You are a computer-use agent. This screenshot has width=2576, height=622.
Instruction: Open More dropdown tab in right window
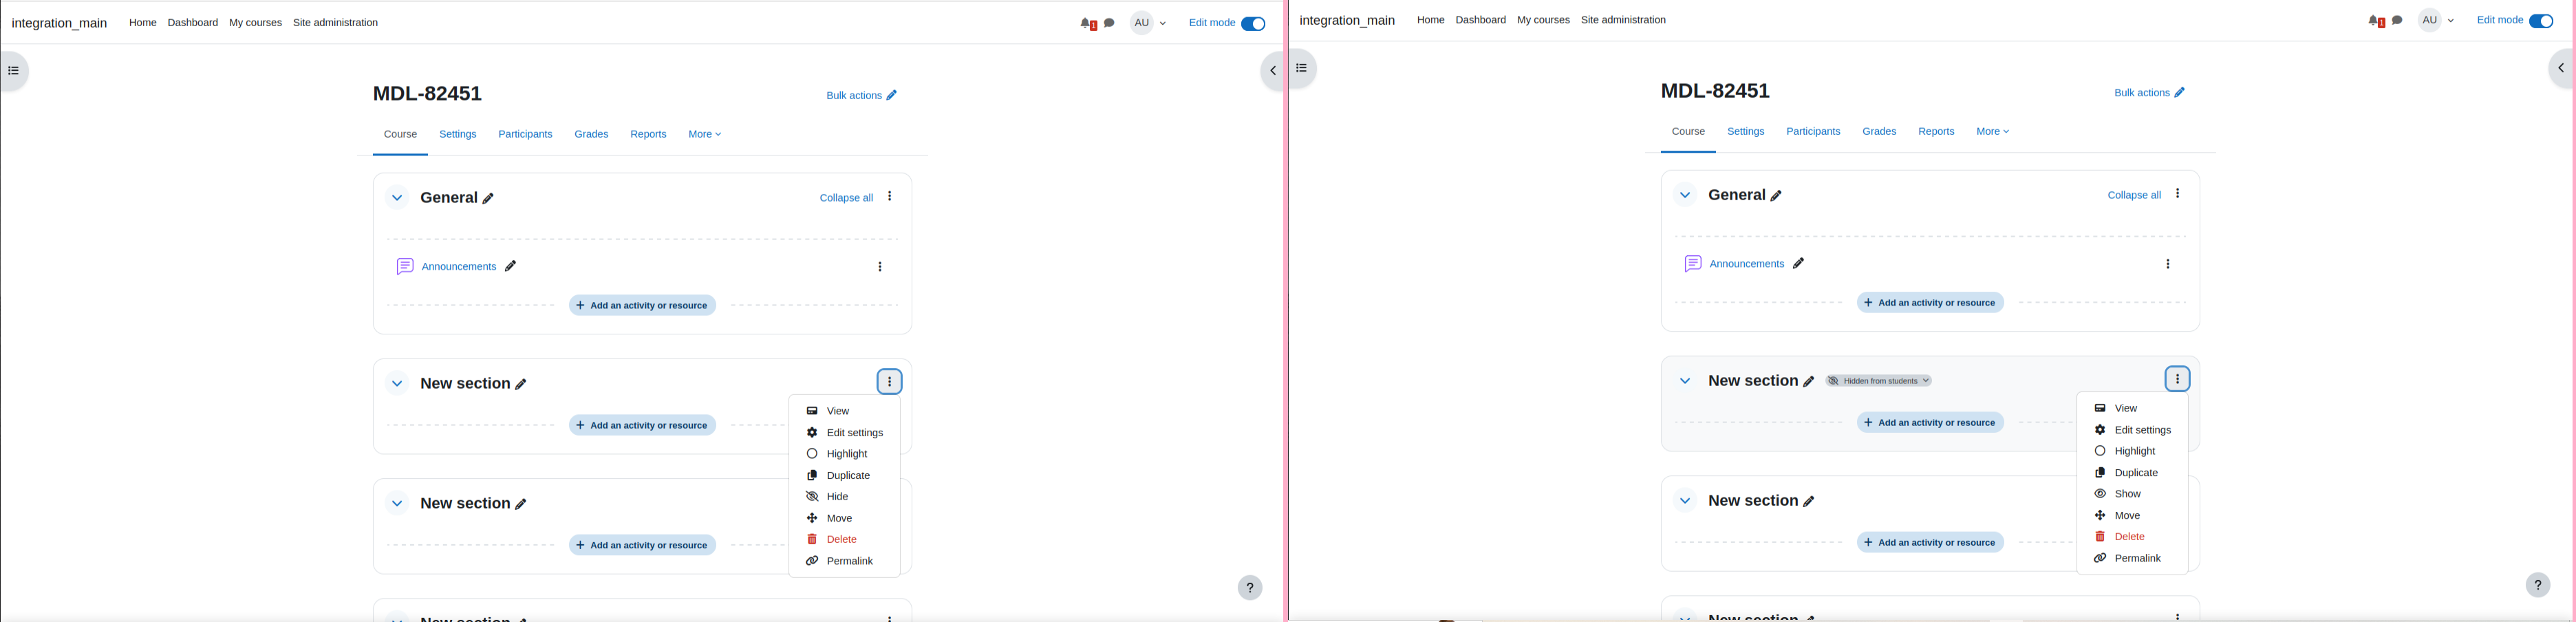(1992, 132)
